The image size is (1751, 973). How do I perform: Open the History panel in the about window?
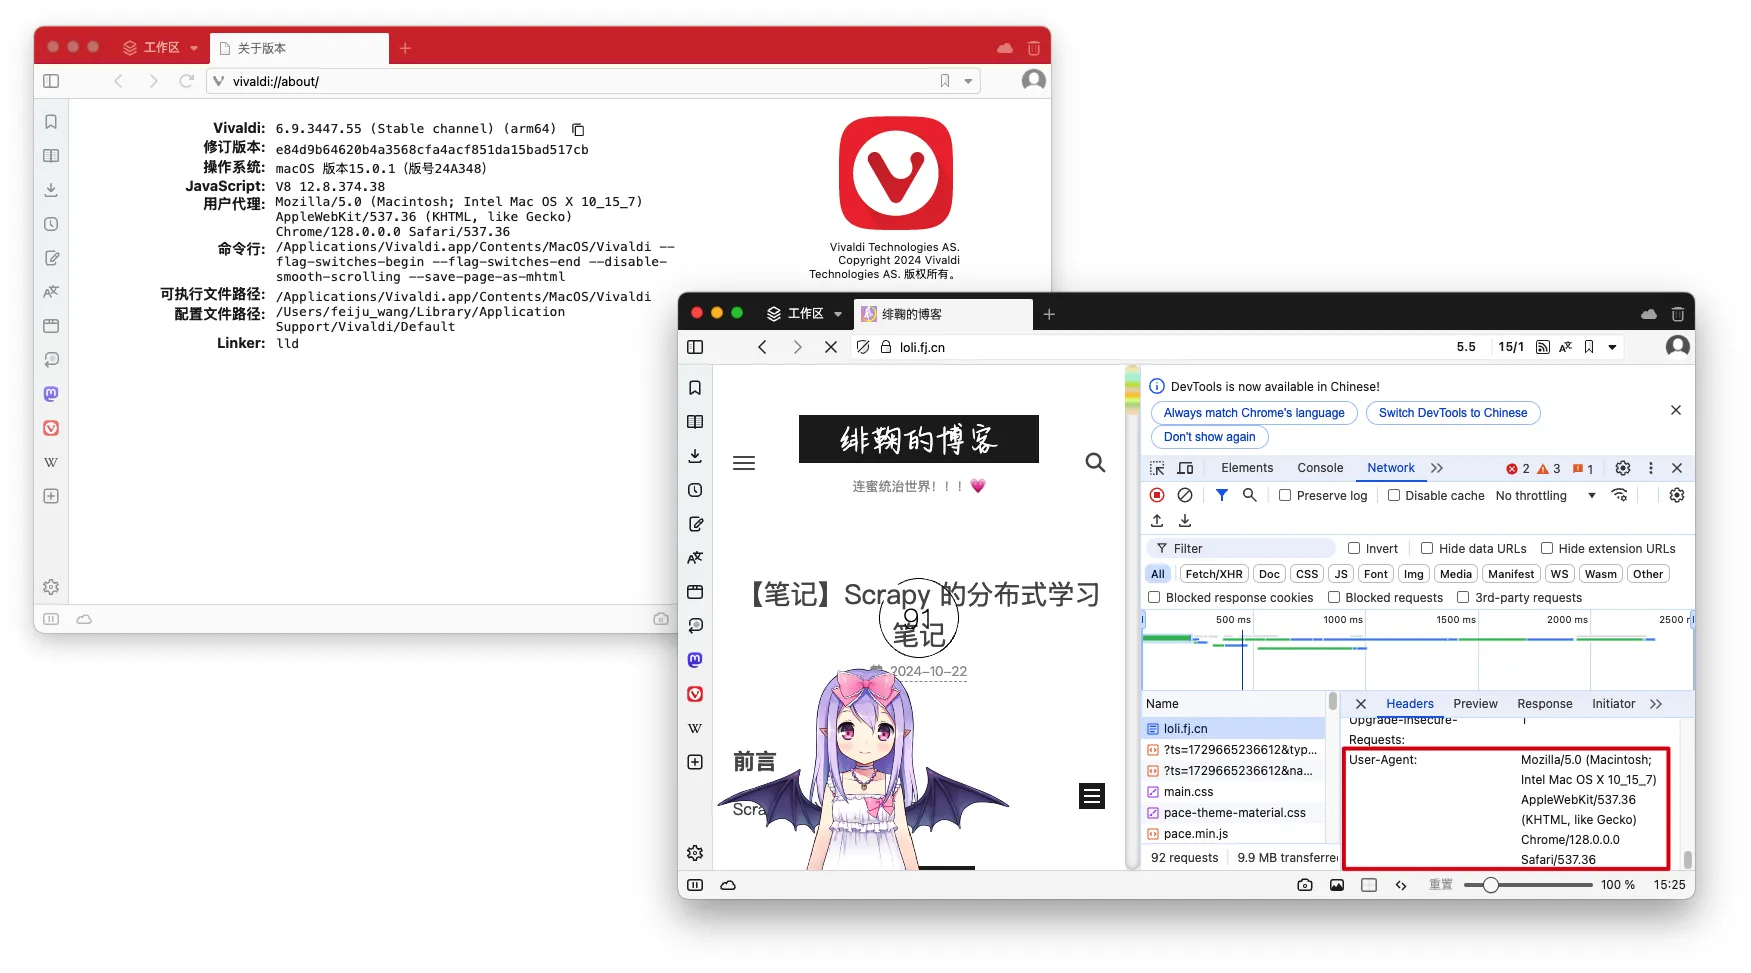tap(51, 224)
